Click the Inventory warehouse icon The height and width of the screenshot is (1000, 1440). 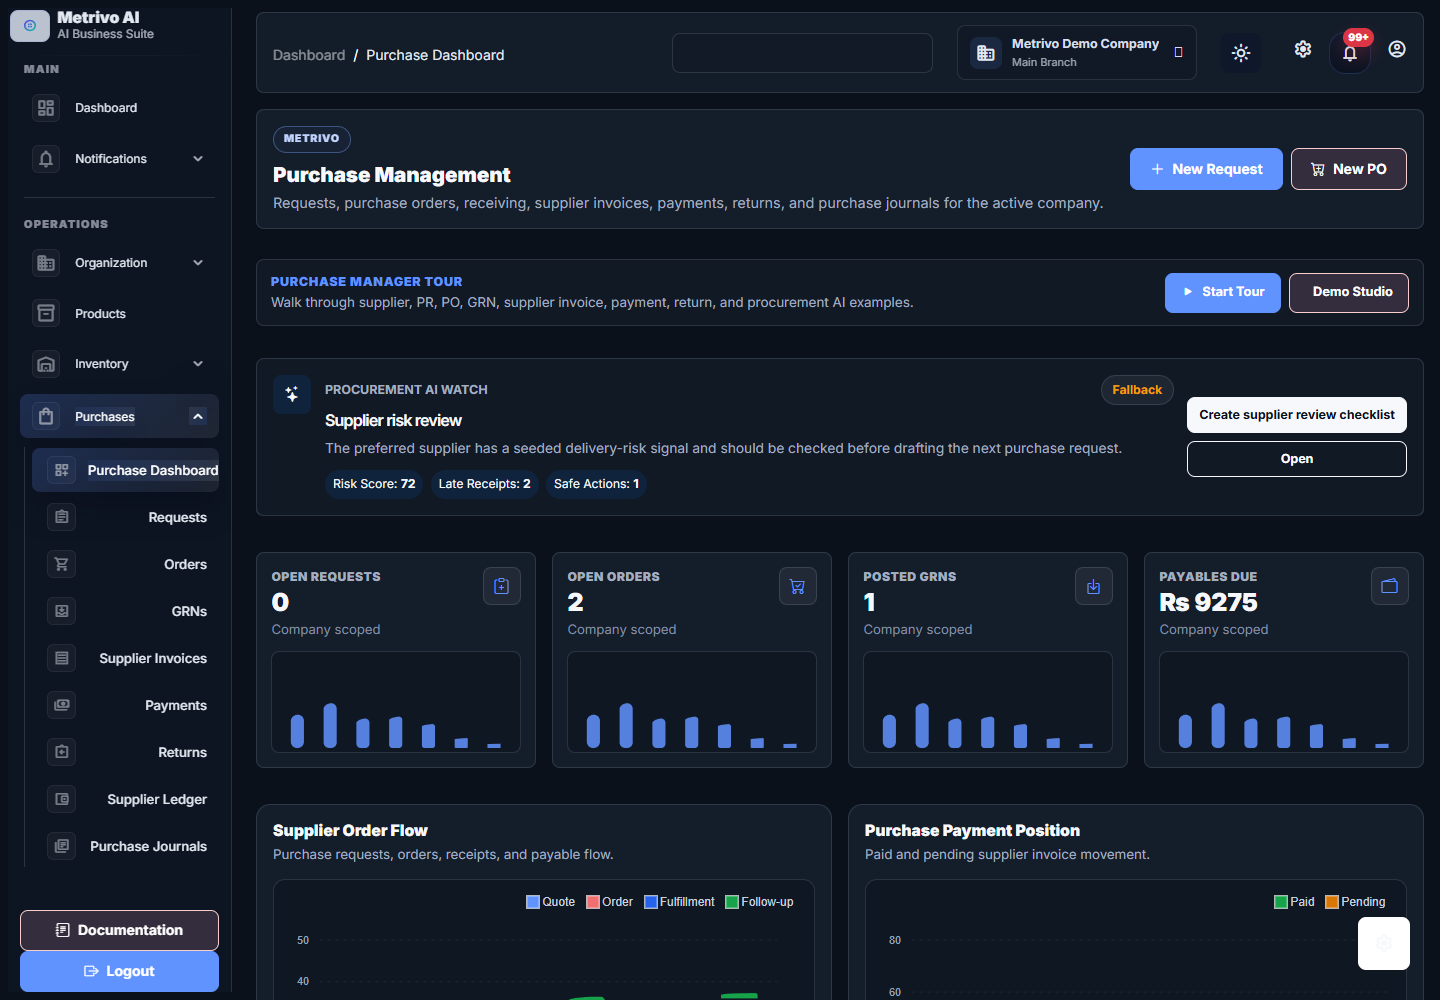pyautogui.click(x=46, y=364)
